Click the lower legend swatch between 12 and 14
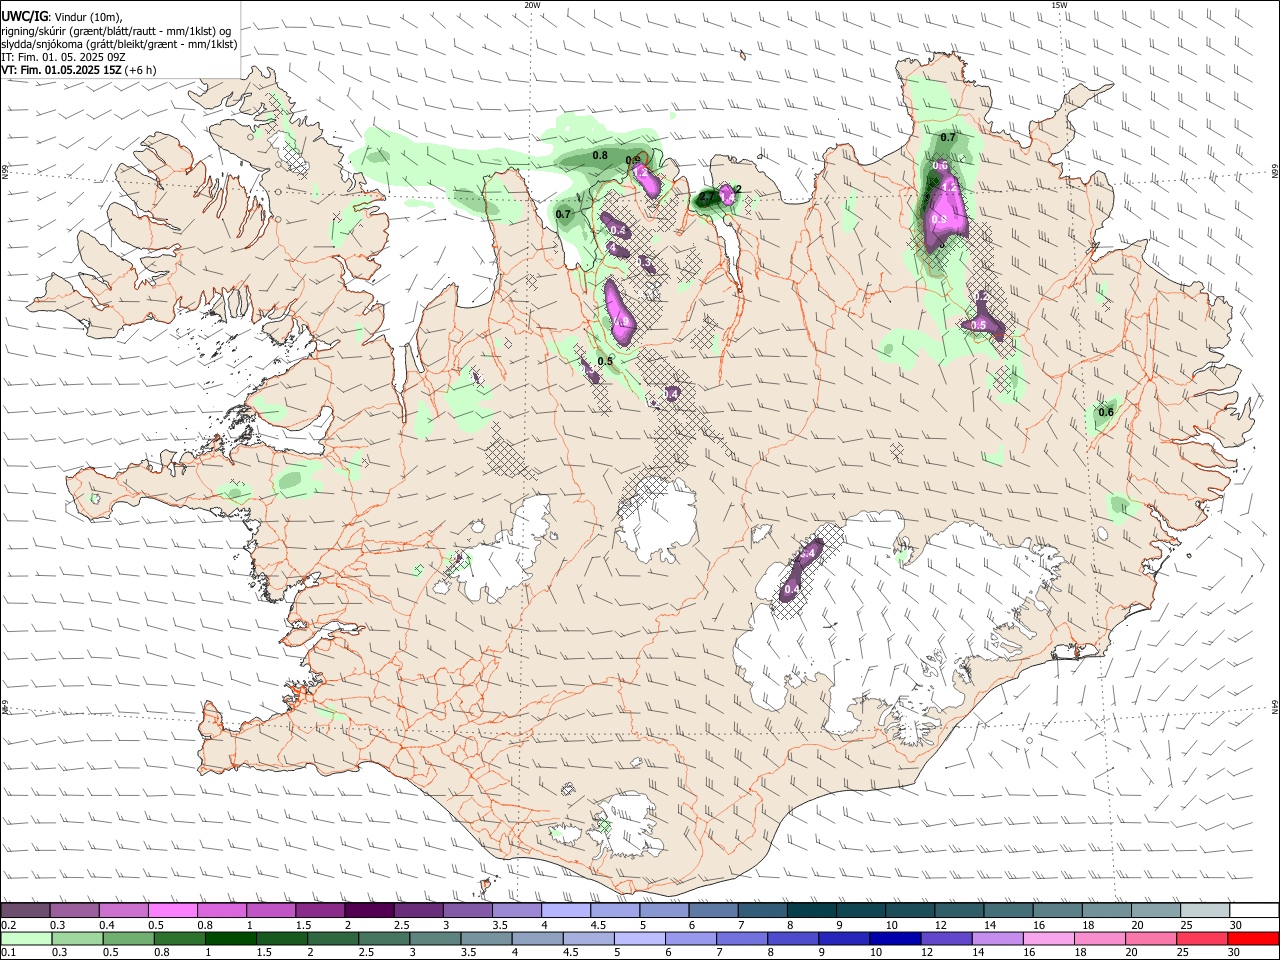 pos(945,938)
